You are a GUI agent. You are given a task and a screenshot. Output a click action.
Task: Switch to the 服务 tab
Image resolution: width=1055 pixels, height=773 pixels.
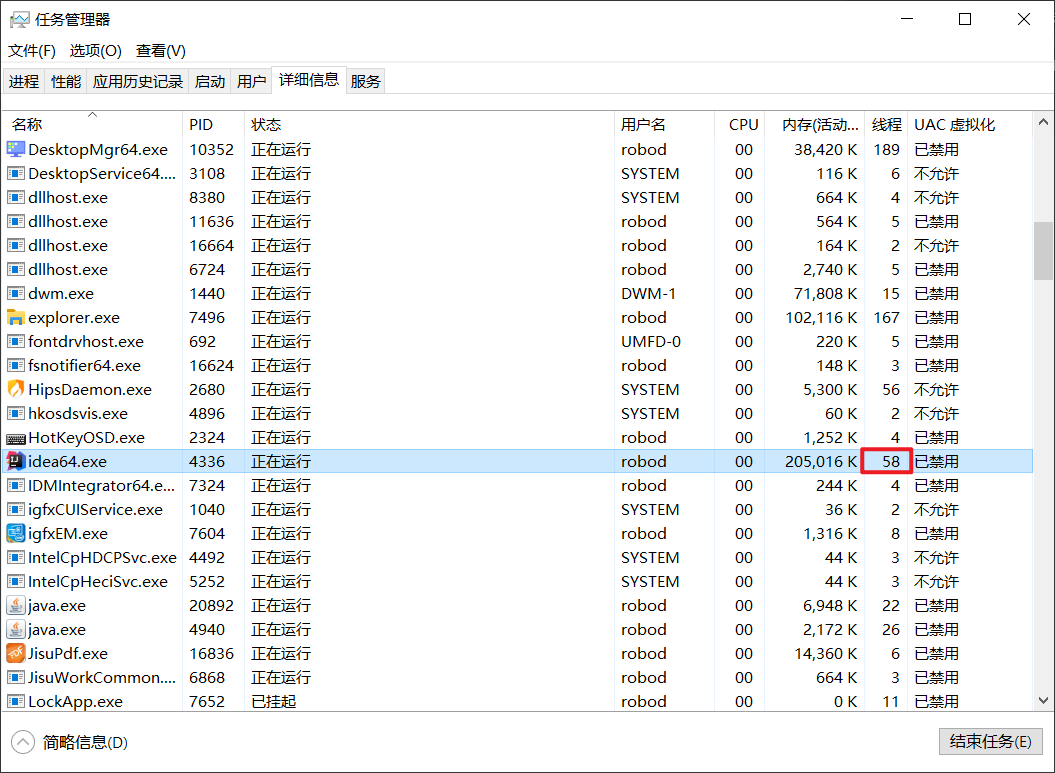pos(365,81)
